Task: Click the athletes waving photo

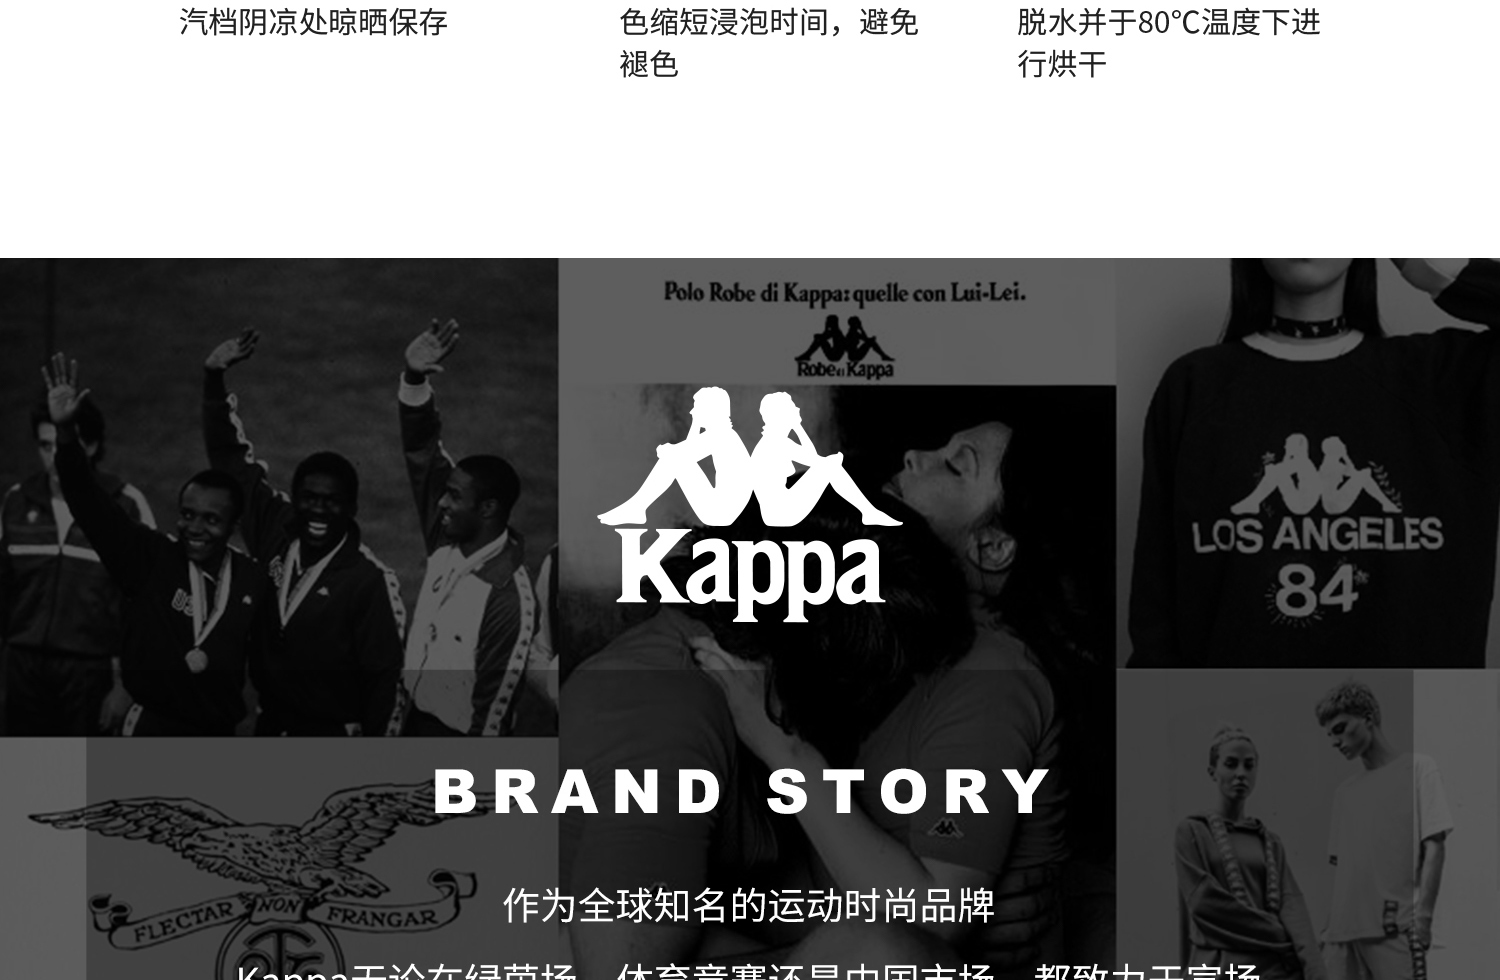Action: point(279,497)
